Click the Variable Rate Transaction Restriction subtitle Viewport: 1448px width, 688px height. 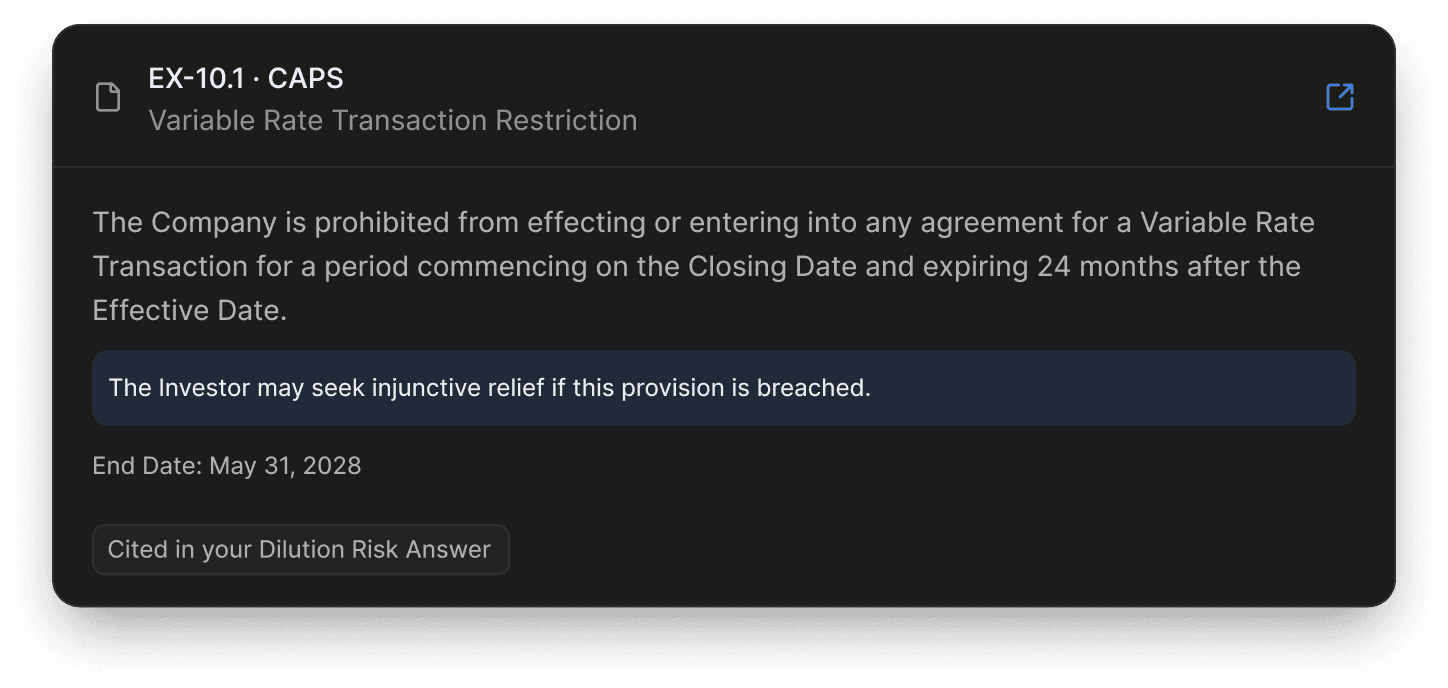click(x=393, y=120)
